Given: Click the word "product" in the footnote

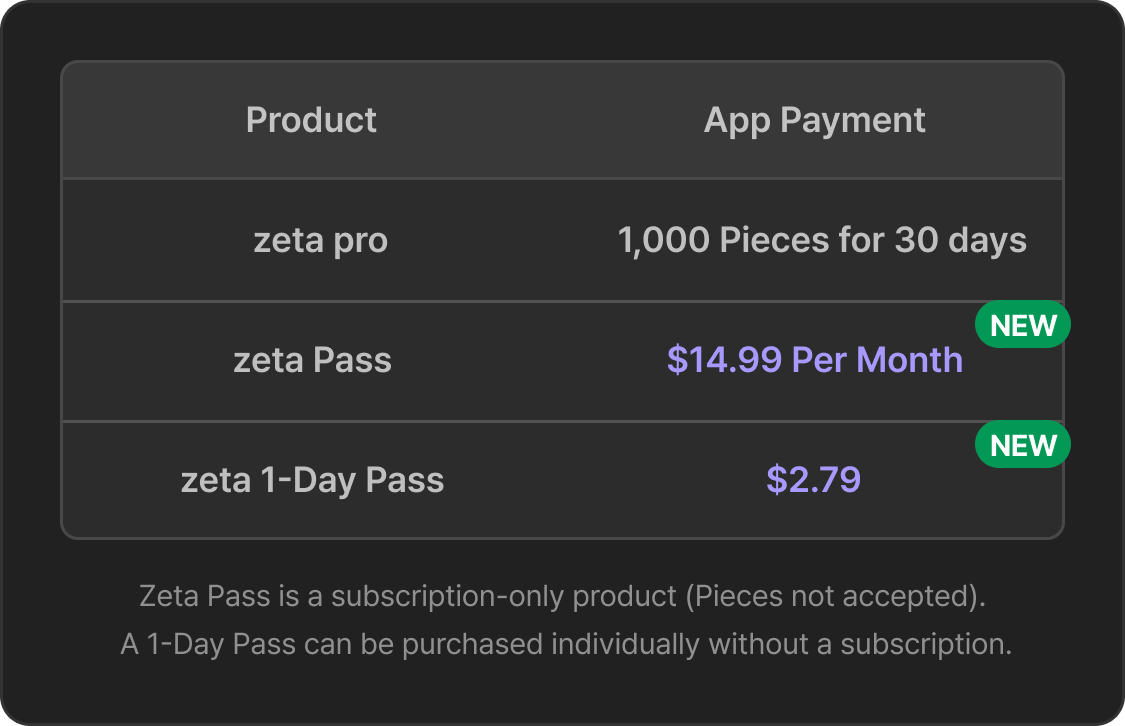Looking at the screenshot, I should (623, 597).
